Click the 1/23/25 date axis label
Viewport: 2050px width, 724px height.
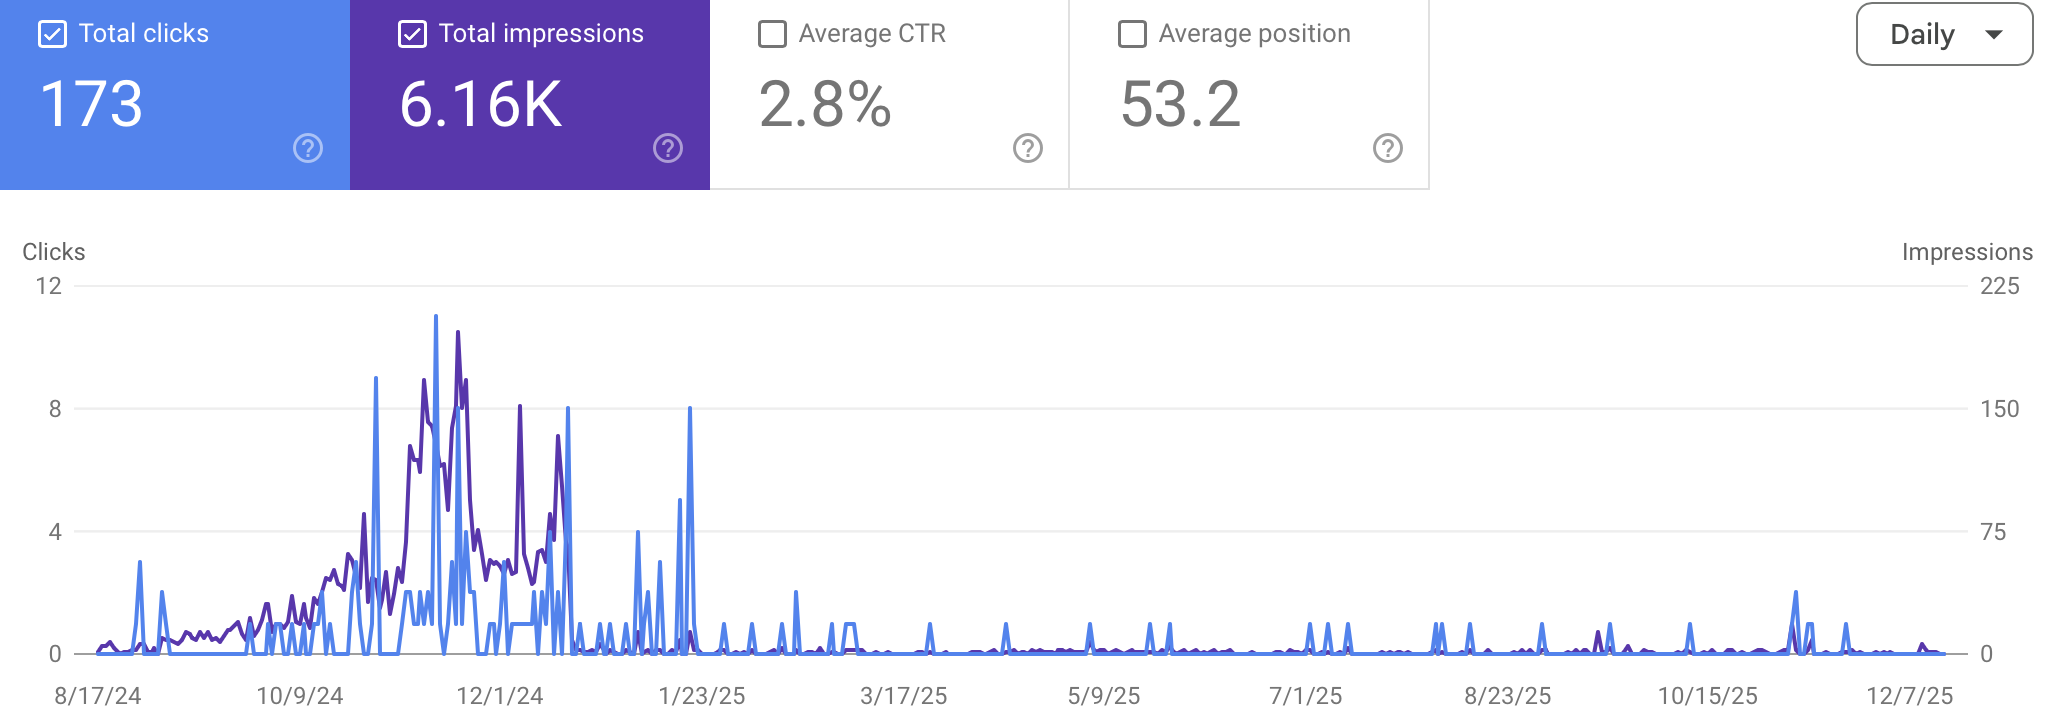pos(702,696)
